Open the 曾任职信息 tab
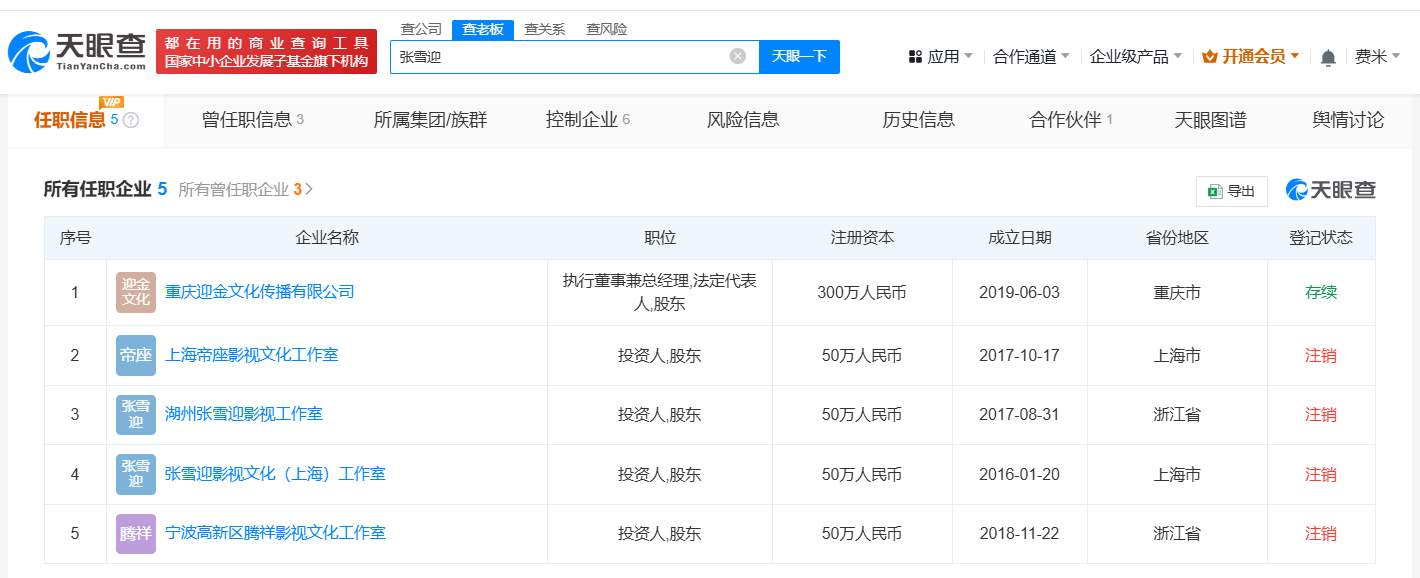This screenshot has height=578, width=1420. (x=252, y=120)
